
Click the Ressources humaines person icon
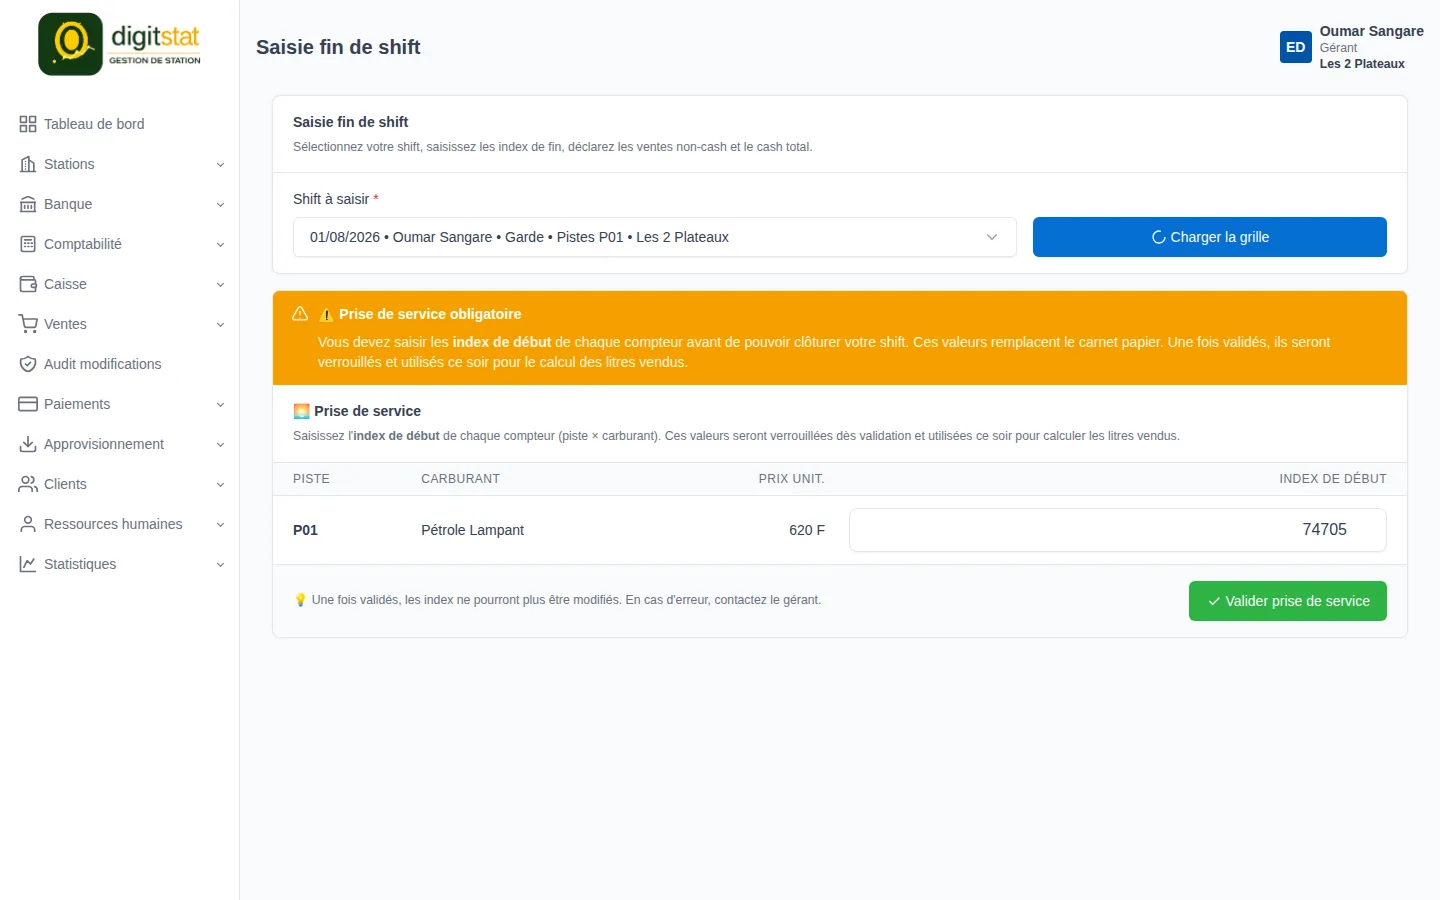coord(28,524)
